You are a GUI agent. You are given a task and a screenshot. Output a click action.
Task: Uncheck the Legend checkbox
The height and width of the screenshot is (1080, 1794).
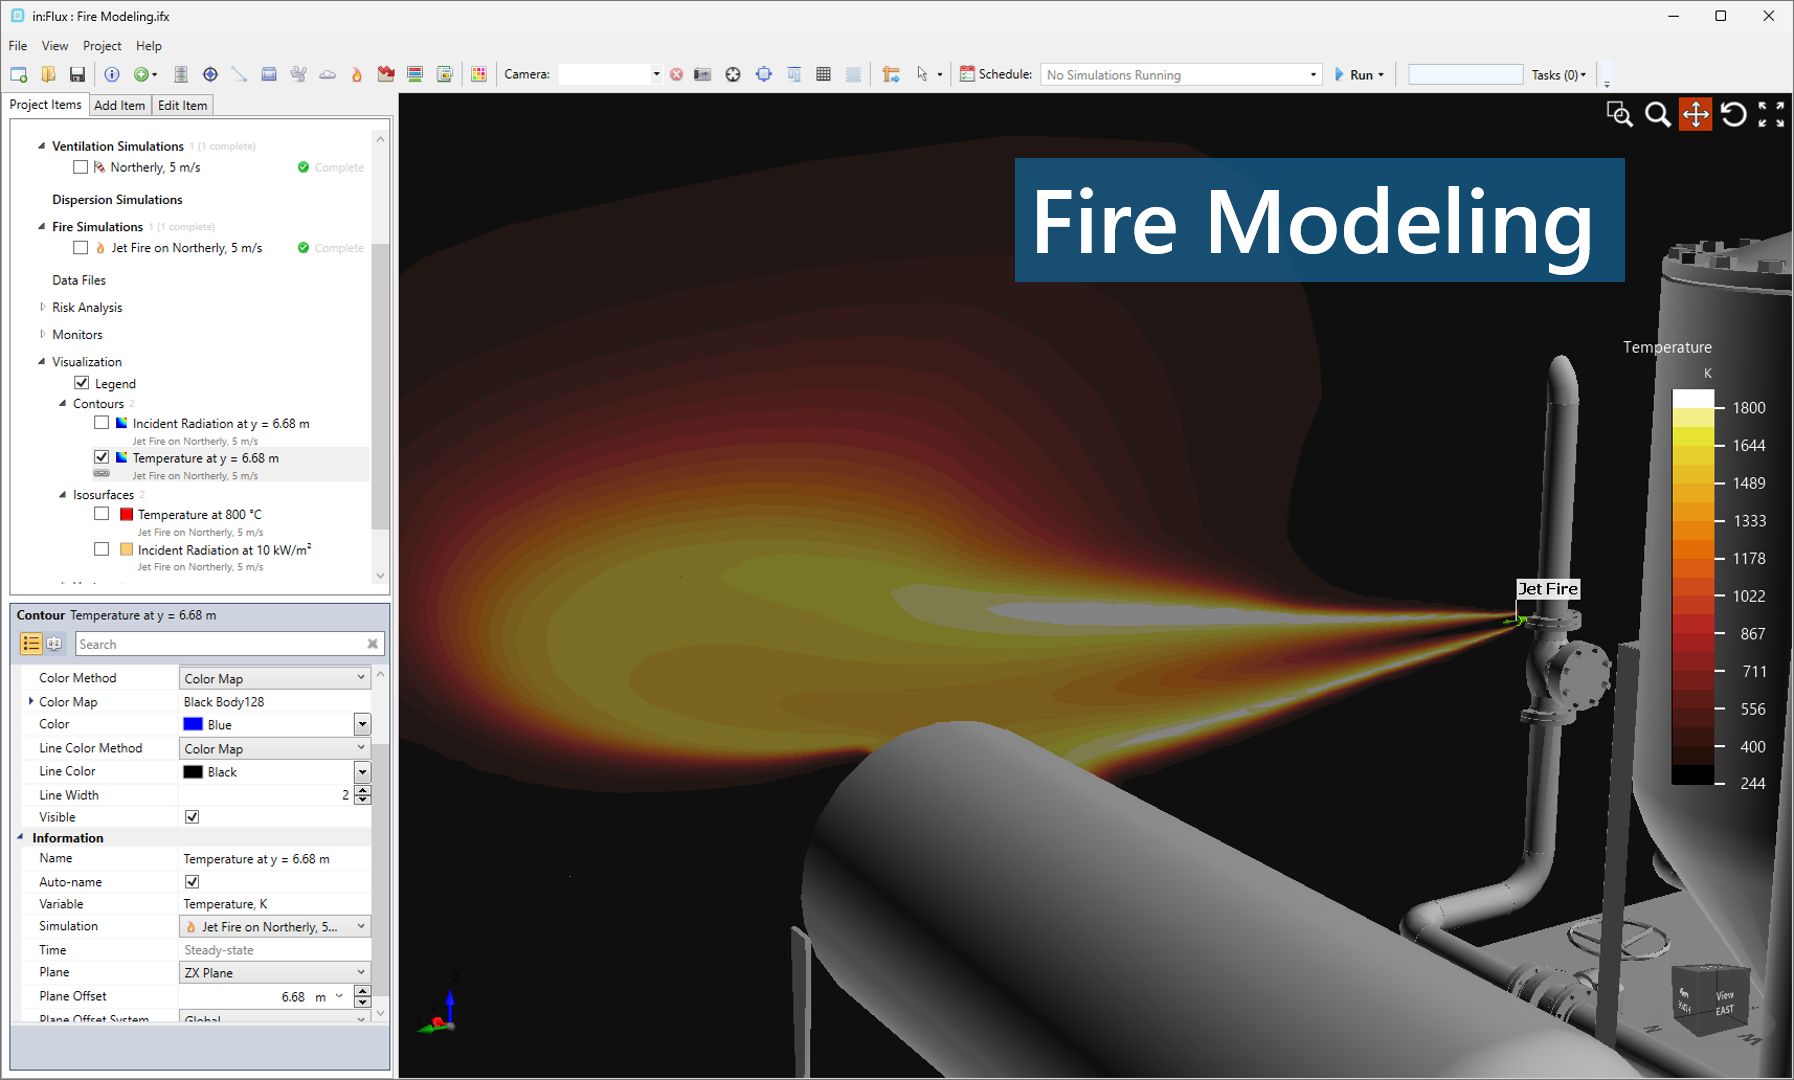point(82,383)
